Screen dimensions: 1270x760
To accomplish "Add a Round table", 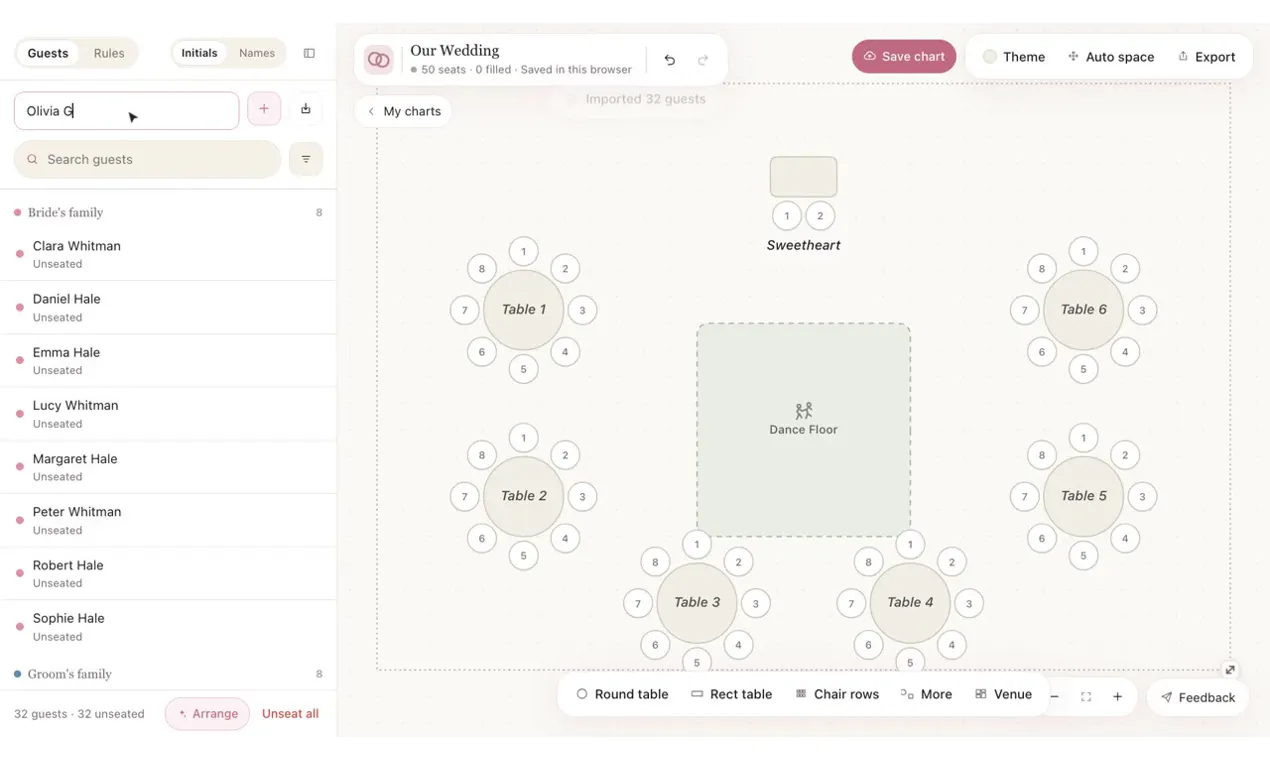I will (x=622, y=694).
